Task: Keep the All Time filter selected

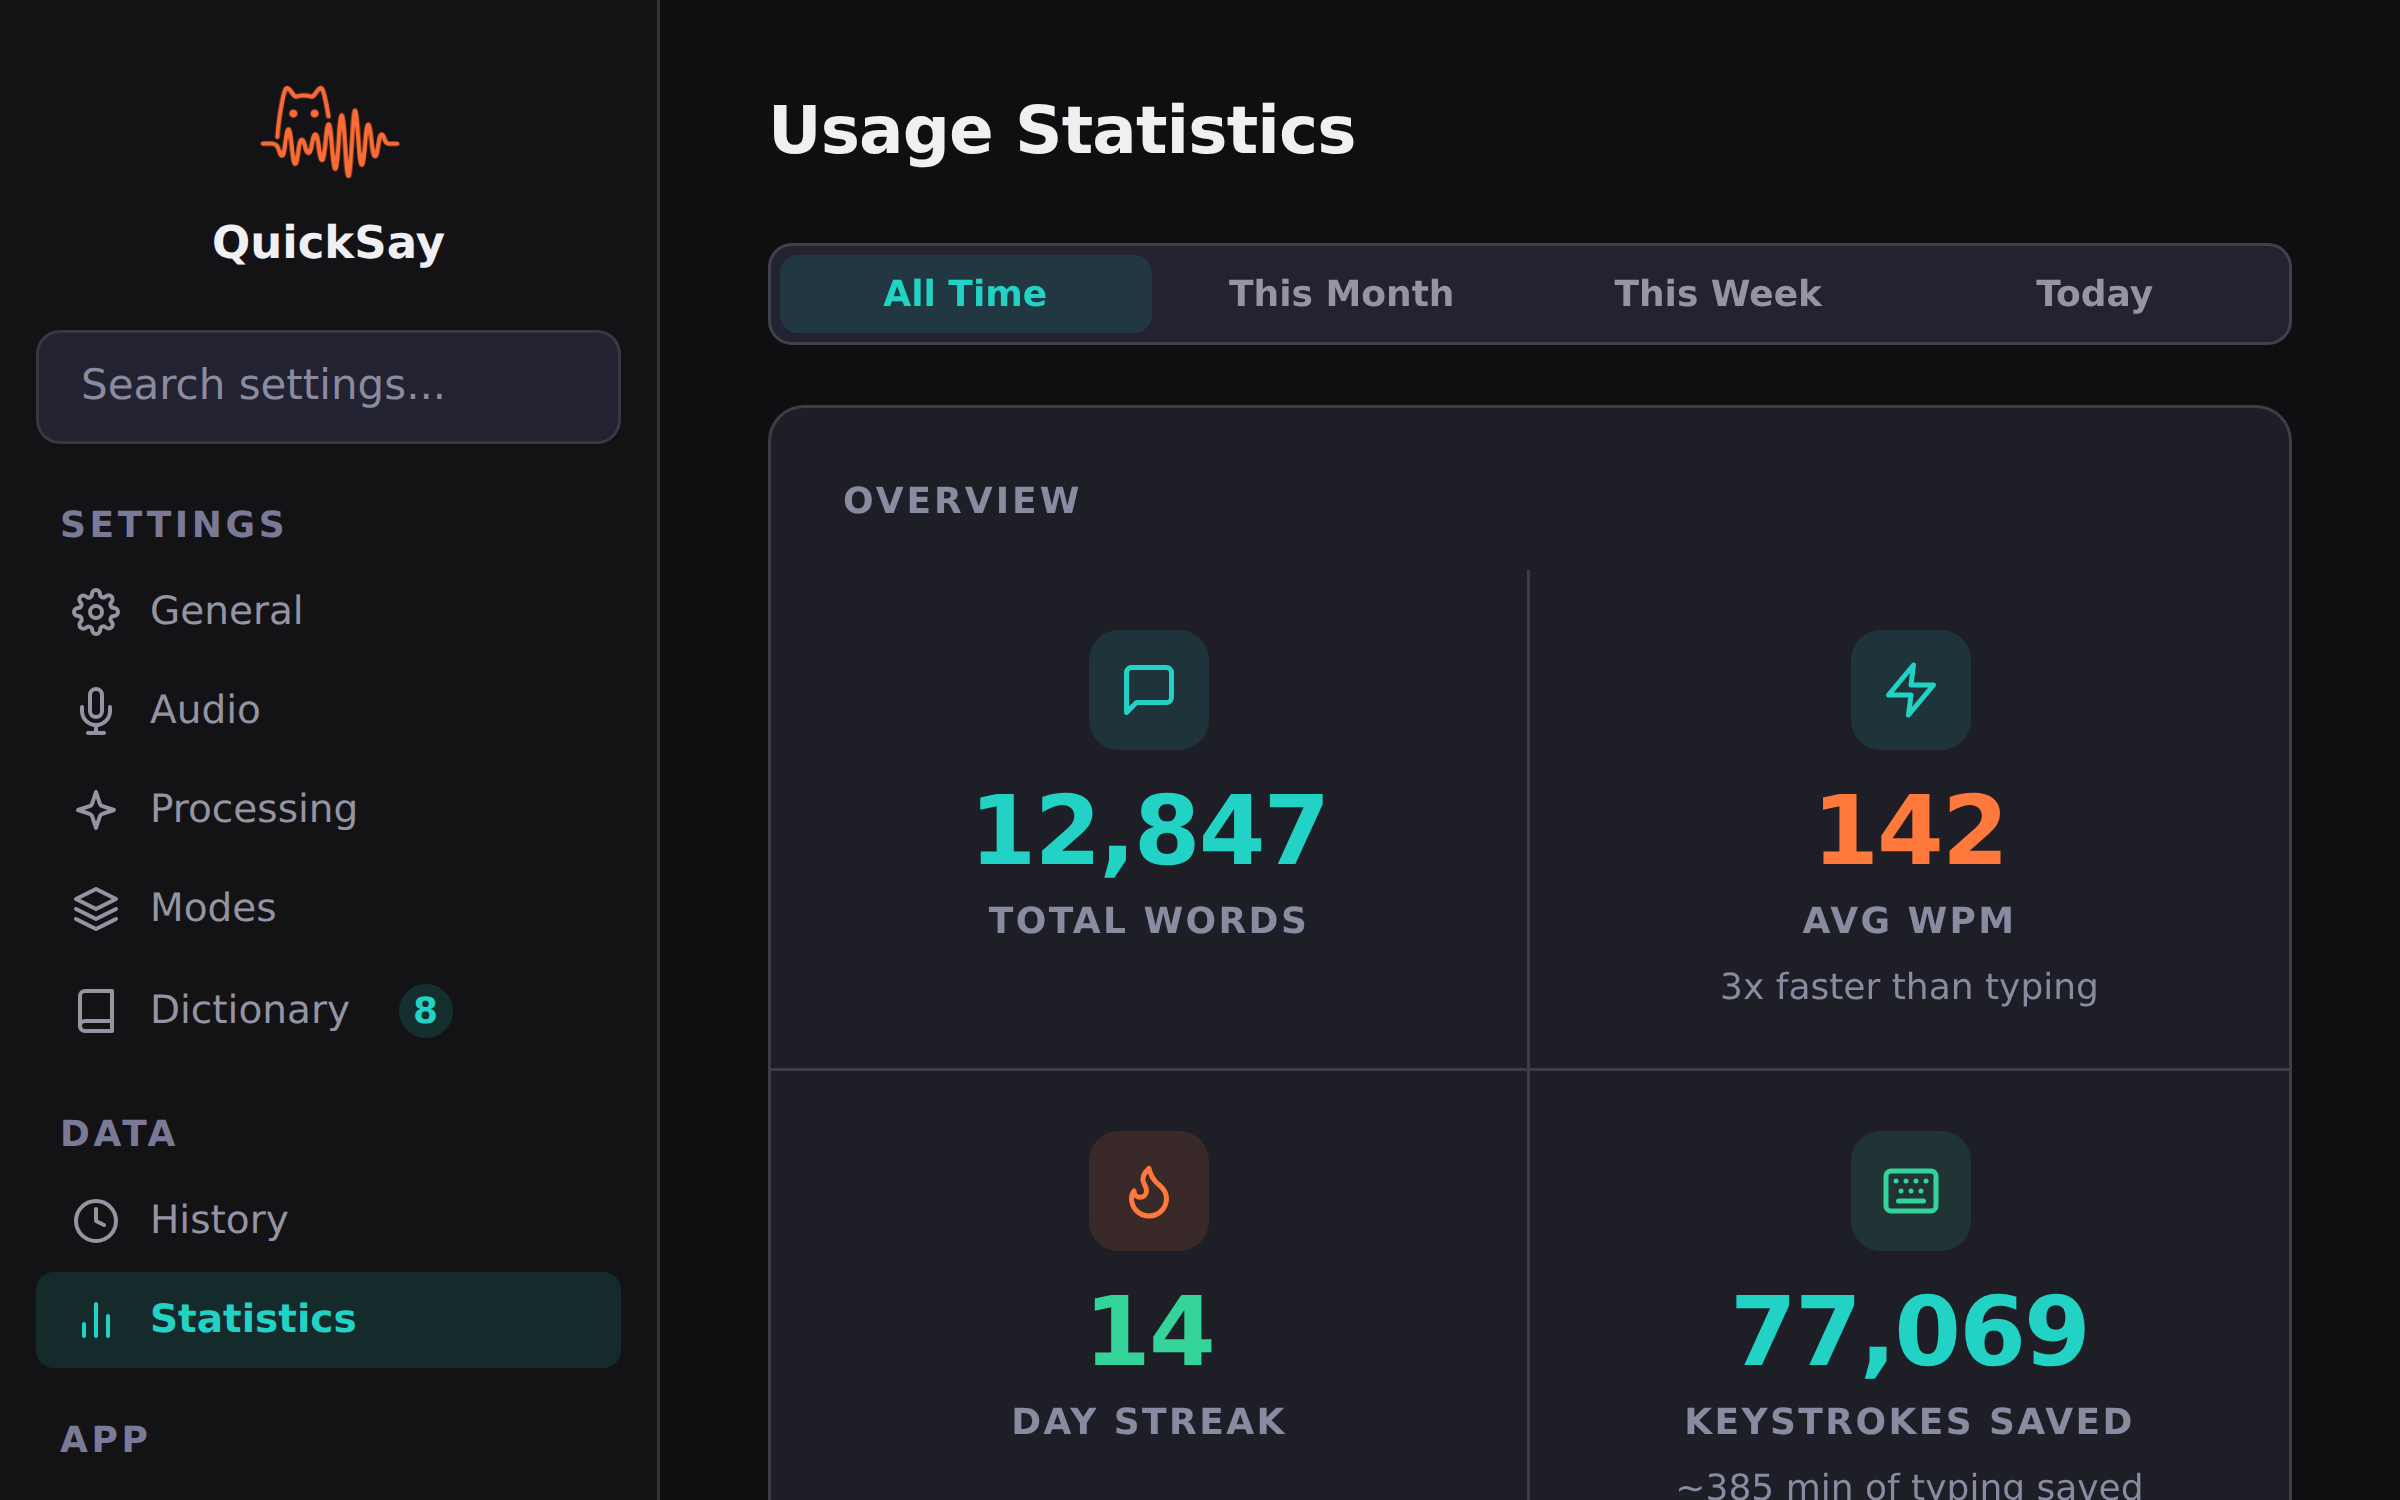Action: (x=962, y=292)
